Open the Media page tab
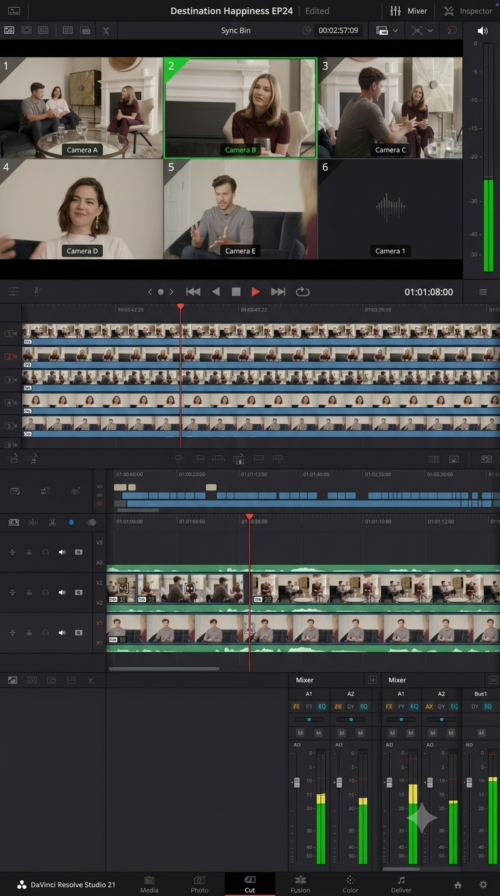Viewport: 500px width, 896px height. click(149, 884)
